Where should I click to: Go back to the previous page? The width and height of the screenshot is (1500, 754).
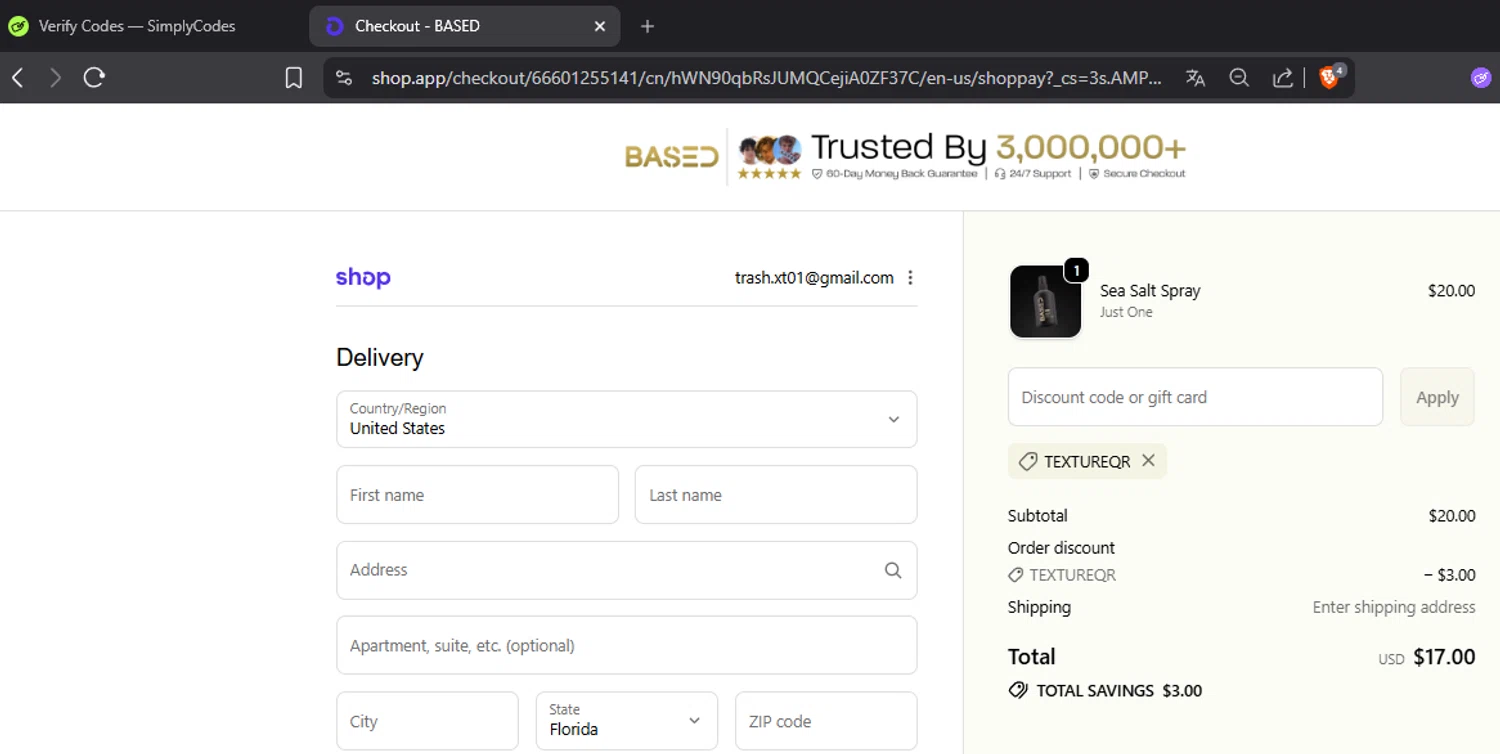tap(18, 78)
